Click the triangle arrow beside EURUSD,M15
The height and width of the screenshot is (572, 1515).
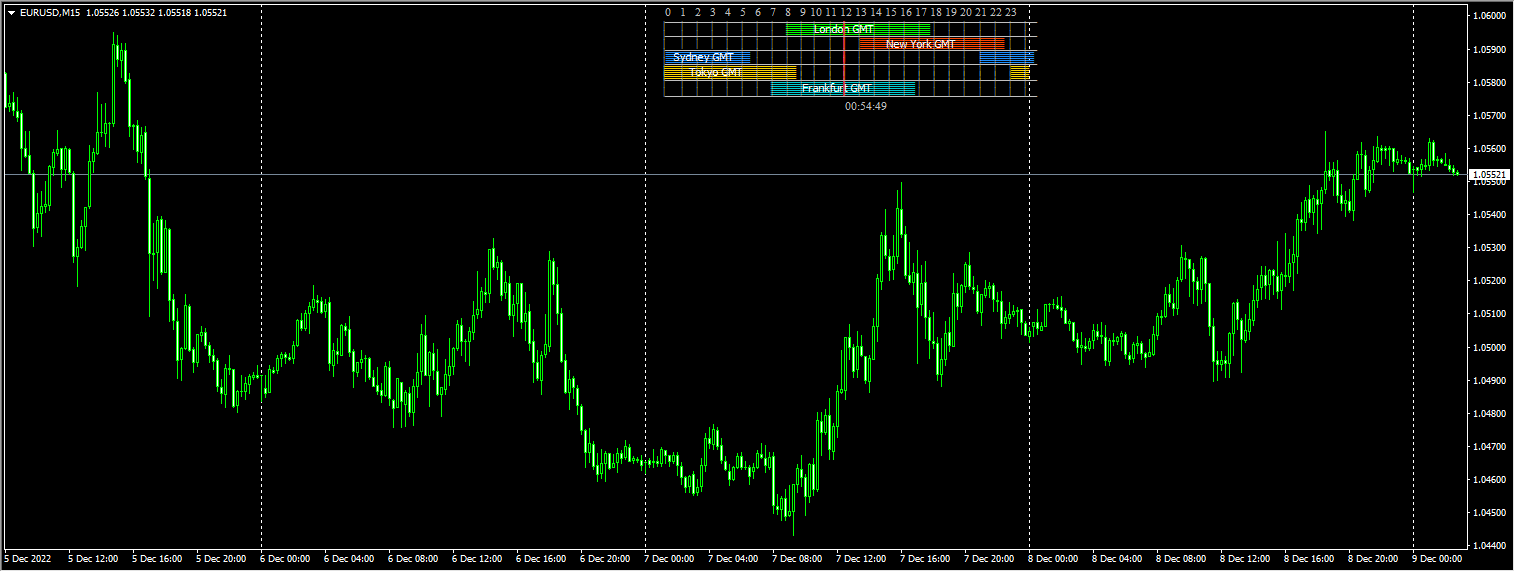11,12
